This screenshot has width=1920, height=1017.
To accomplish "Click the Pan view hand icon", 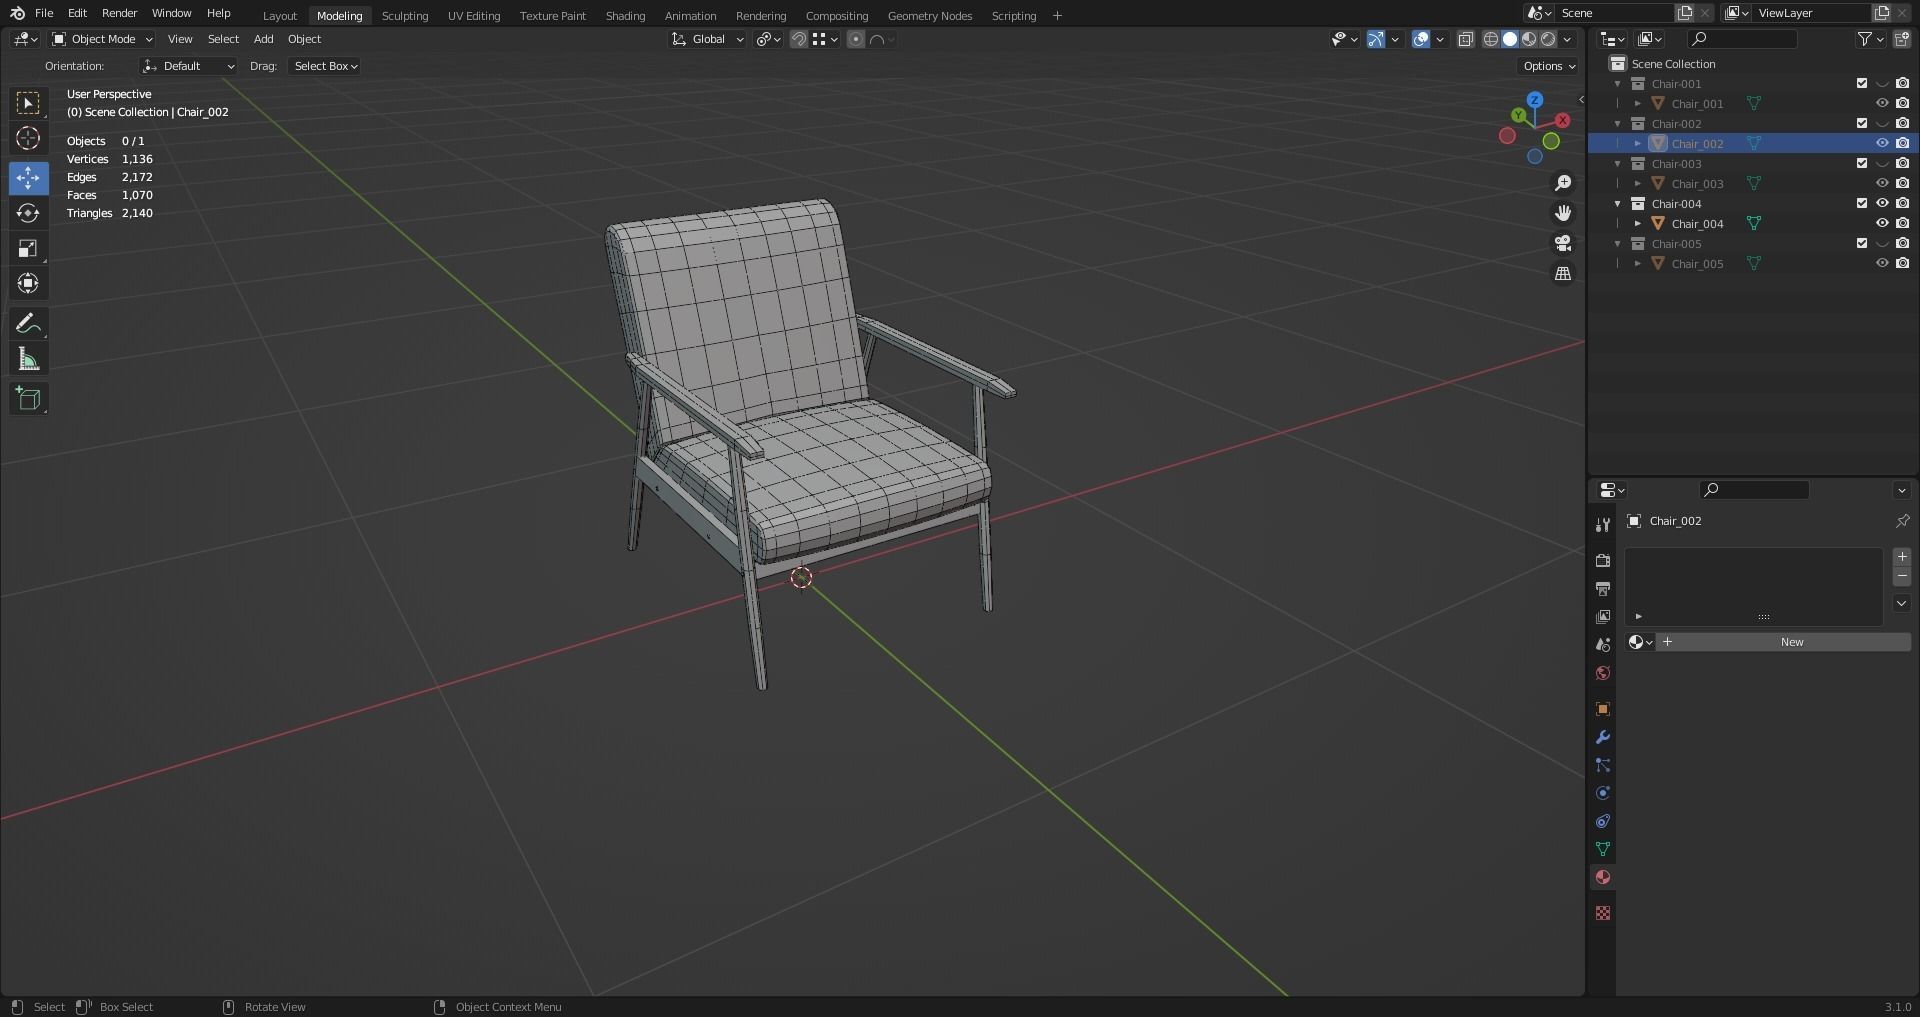I will pyautogui.click(x=1563, y=213).
